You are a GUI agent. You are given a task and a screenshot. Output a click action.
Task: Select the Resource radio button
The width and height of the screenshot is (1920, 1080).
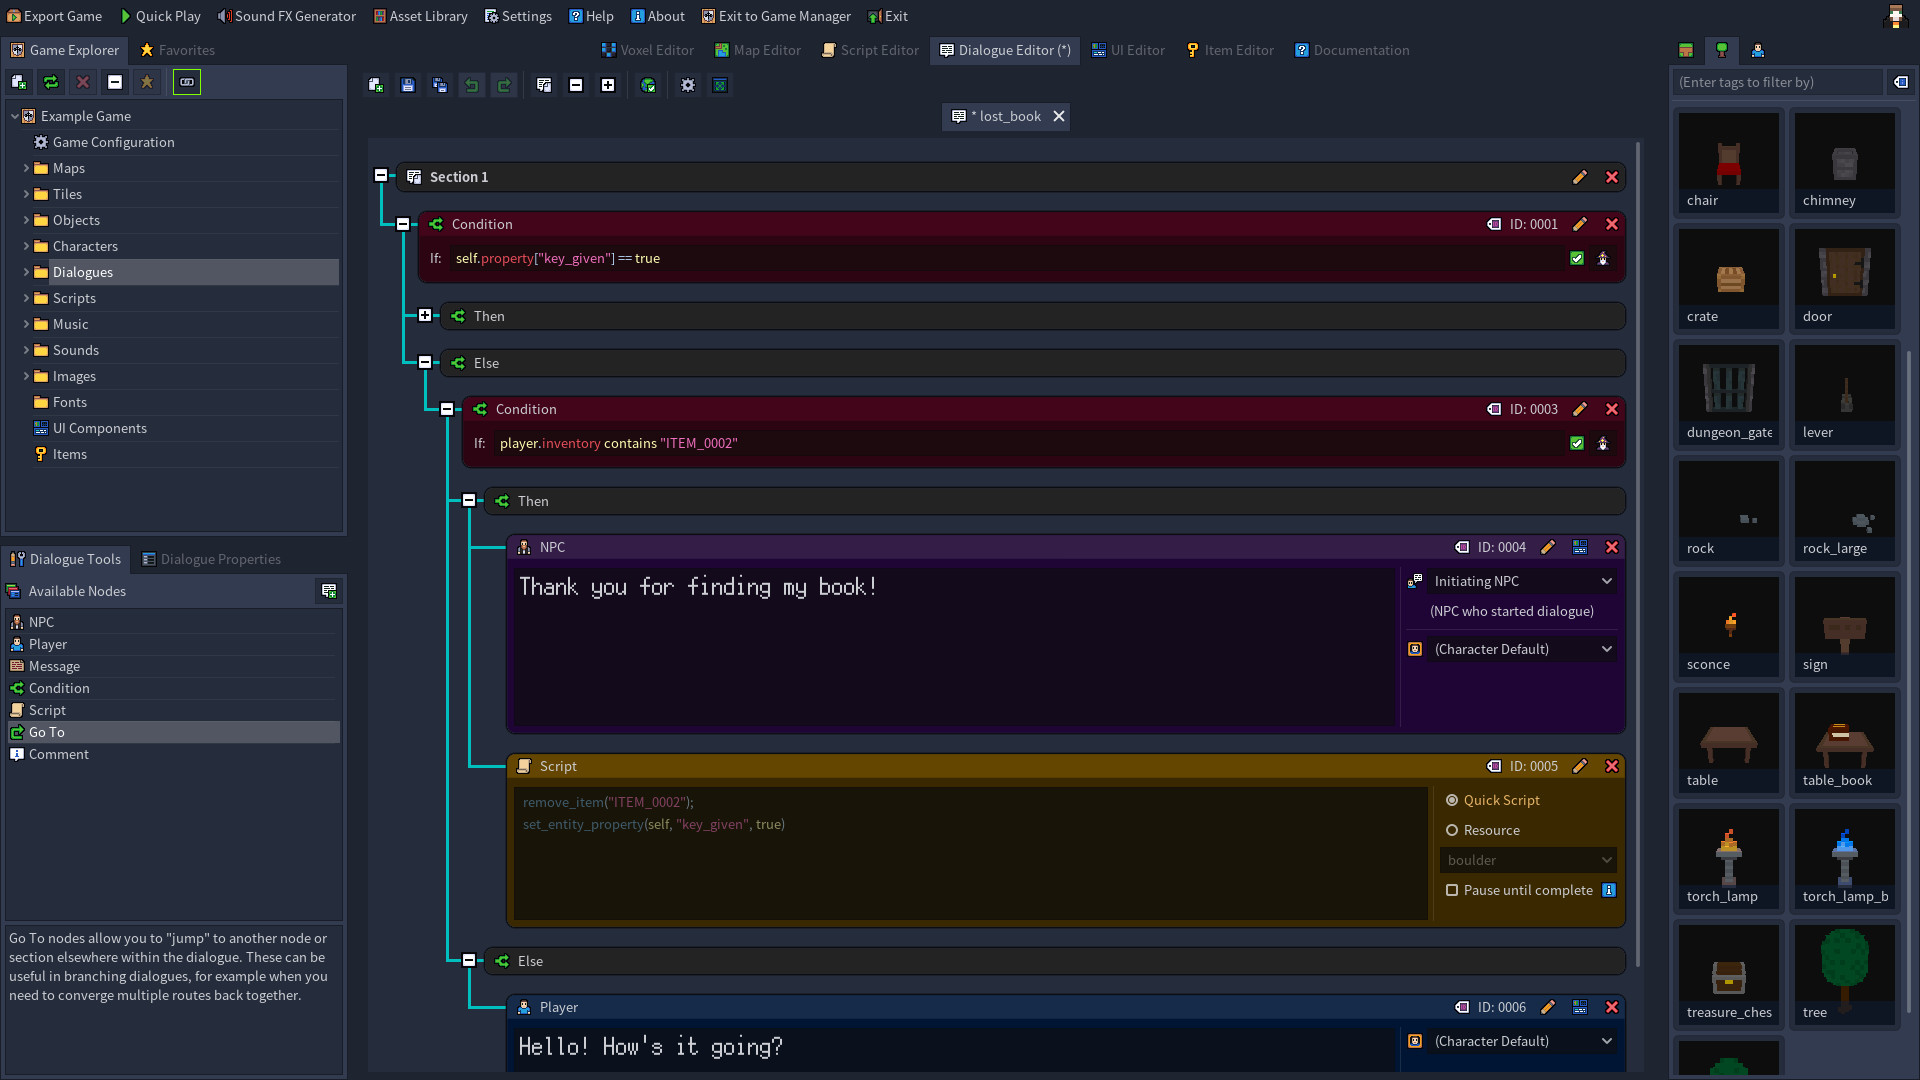[x=1452, y=830]
